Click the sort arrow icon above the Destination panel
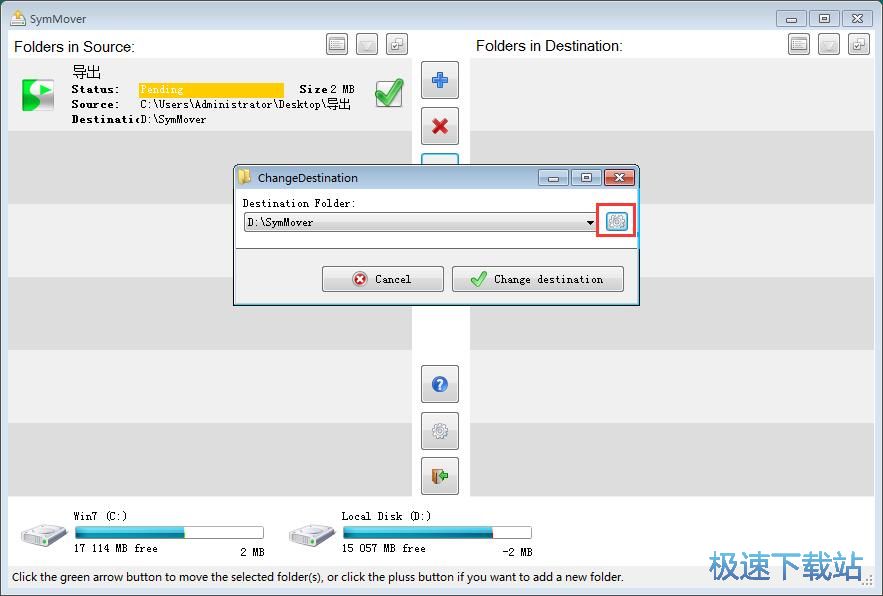883x596 pixels. coord(829,44)
